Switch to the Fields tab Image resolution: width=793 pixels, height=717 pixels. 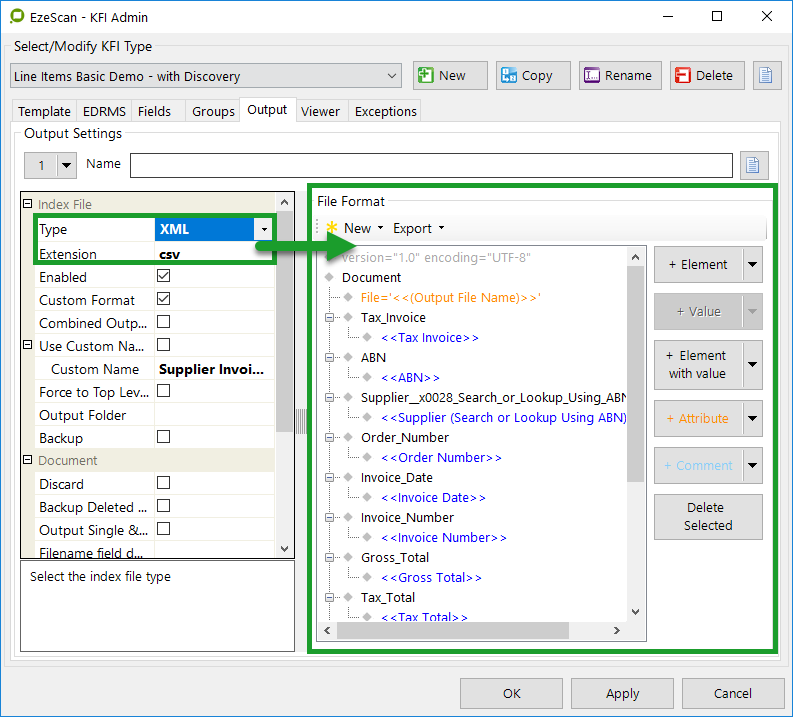[155, 111]
